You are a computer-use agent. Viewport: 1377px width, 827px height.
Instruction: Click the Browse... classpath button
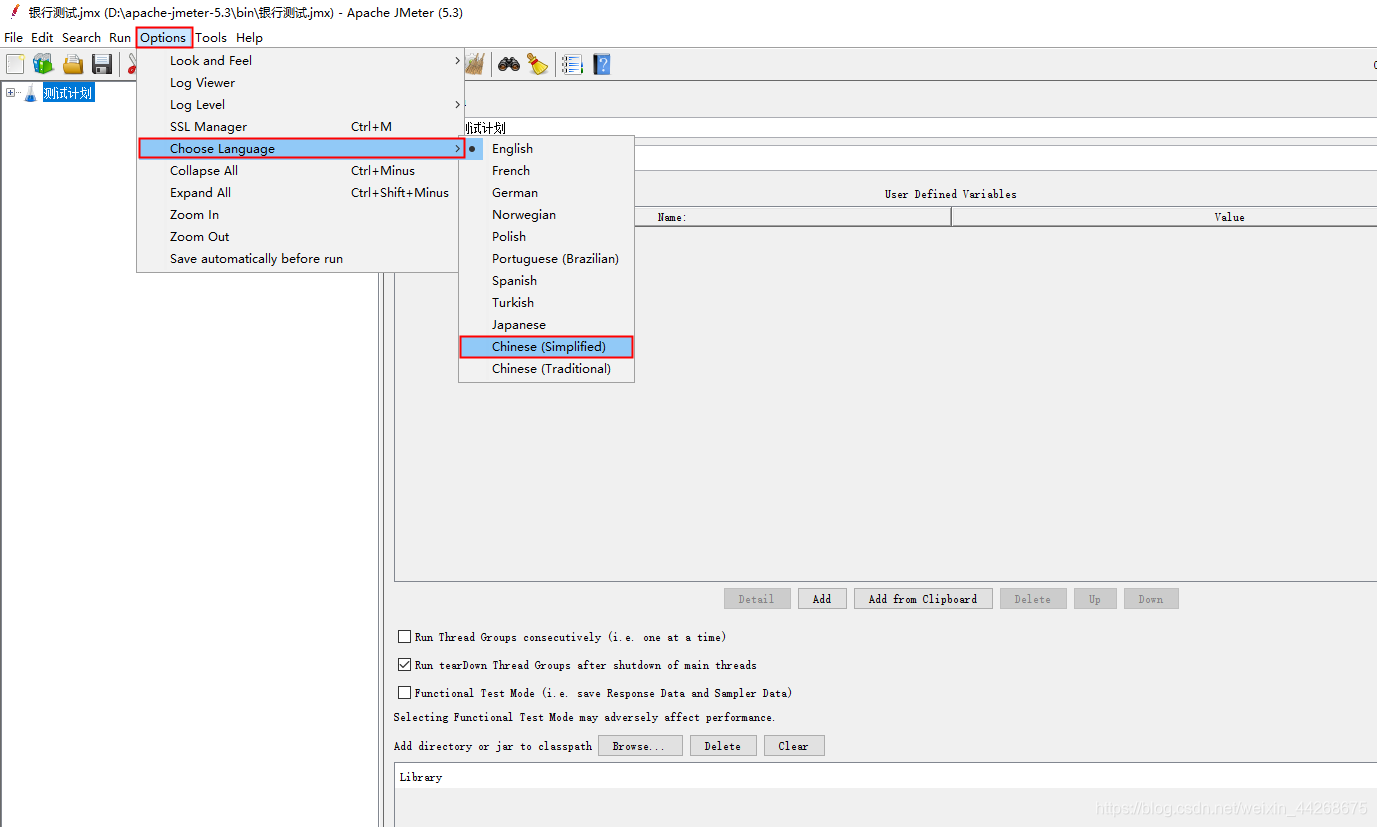640,746
